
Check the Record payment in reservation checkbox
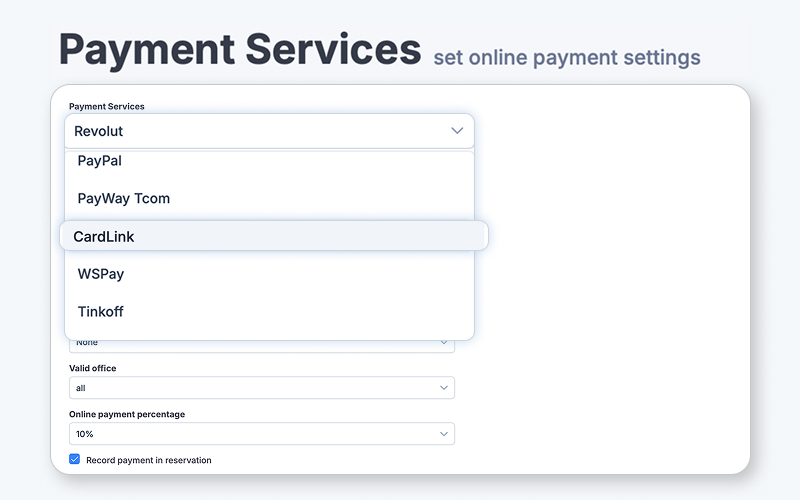pyautogui.click(x=75, y=460)
